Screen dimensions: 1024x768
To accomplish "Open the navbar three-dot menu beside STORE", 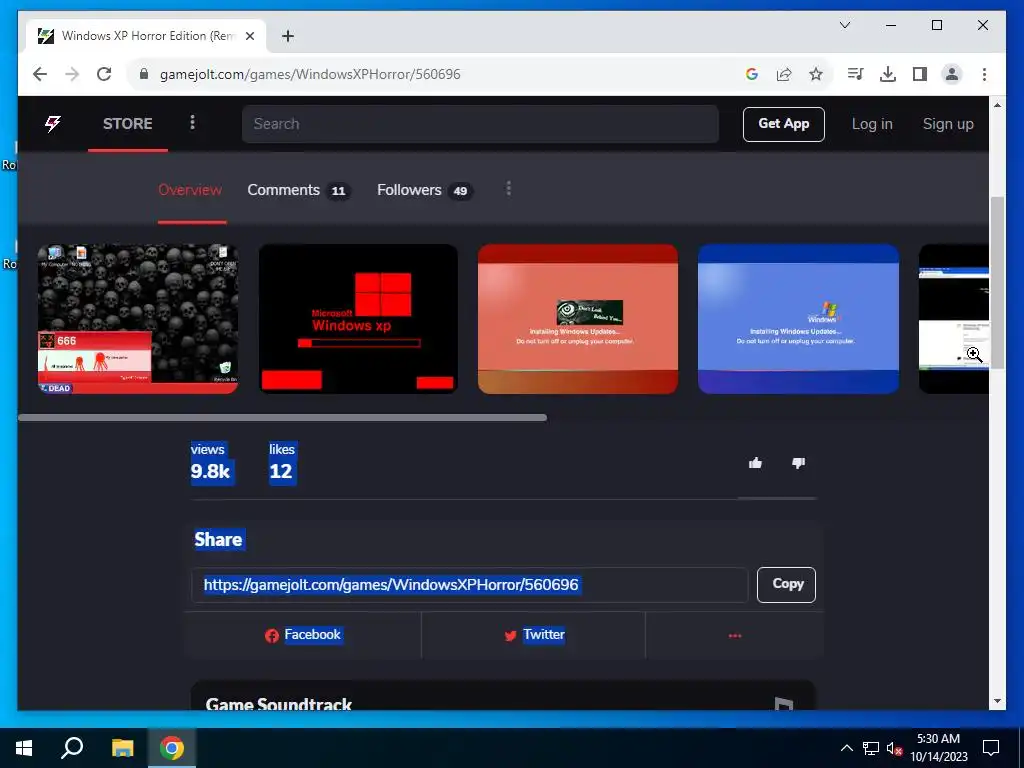I will click(x=192, y=123).
